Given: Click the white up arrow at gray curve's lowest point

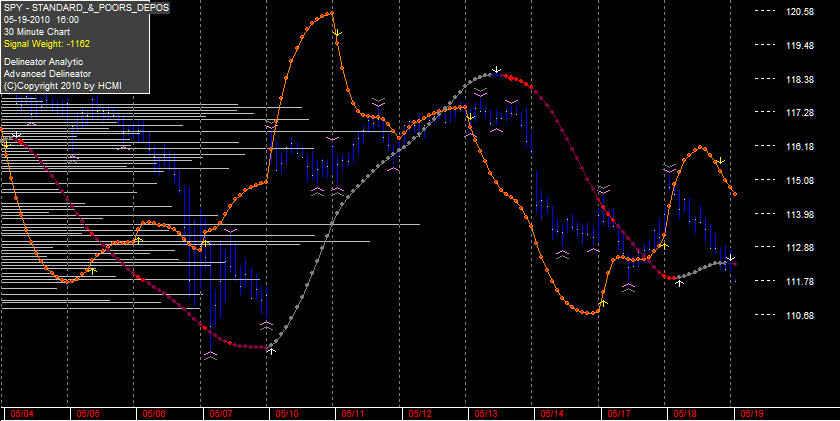Looking at the screenshot, I should pyautogui.click(x=272, y=351).
